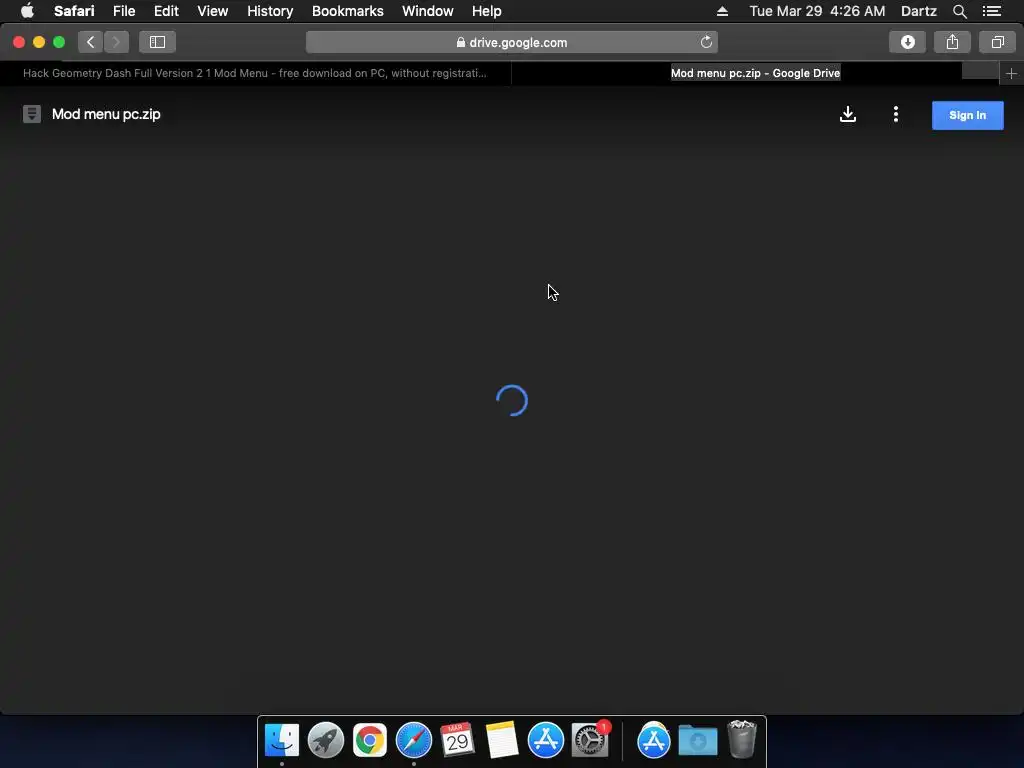Focus the drive.google.com address bar
Viewport: 1024px width, 768px height.
coord(511,42)
